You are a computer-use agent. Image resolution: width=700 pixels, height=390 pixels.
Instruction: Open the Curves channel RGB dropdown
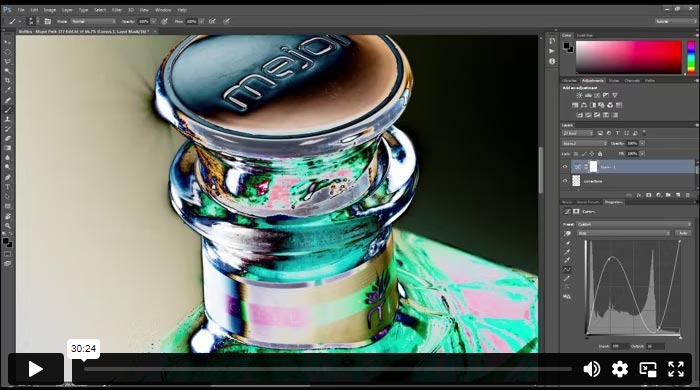click(x=624, y=233)
